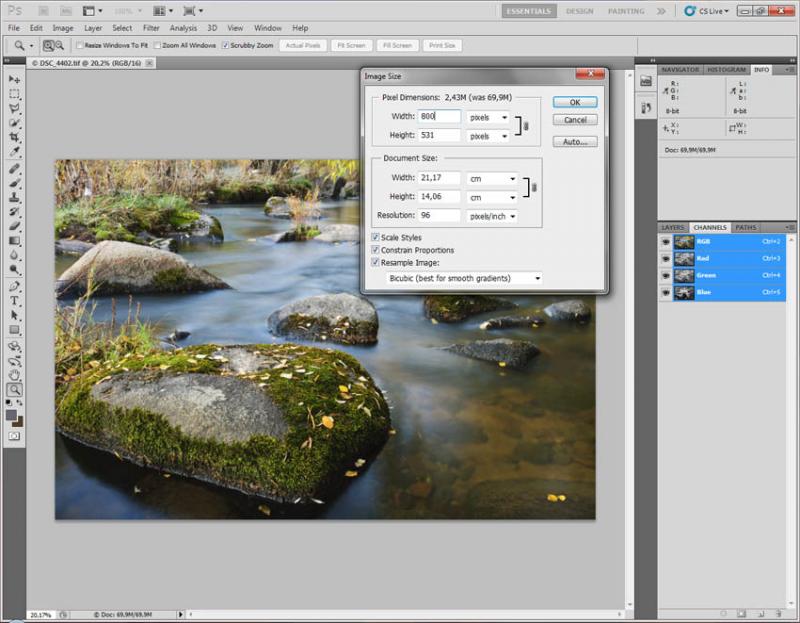Select the Eyedropper tool
The width and height of the screenshot is (800, 623).
14,152
